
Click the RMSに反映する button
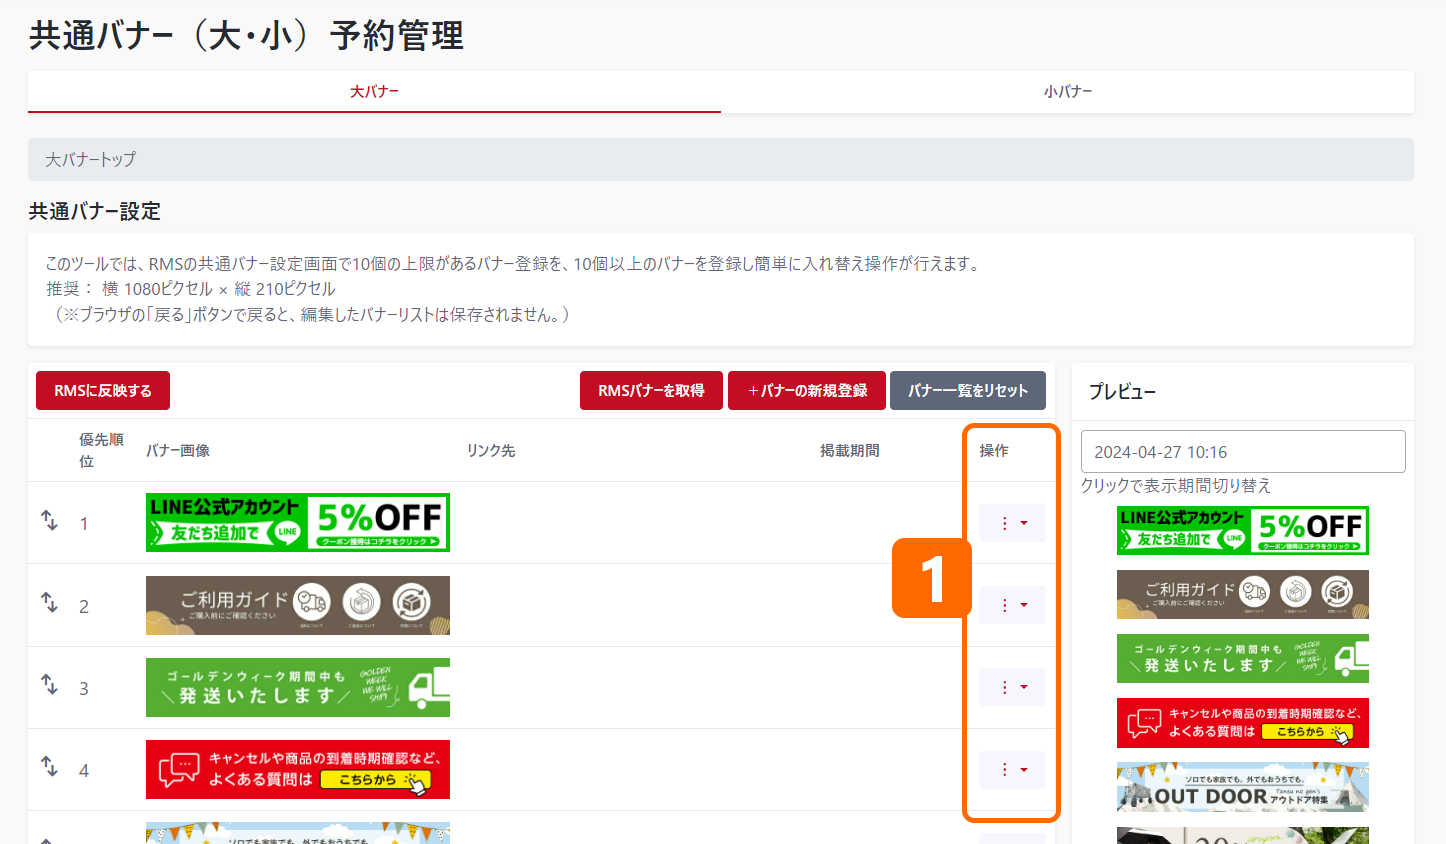tap(103, 391)
